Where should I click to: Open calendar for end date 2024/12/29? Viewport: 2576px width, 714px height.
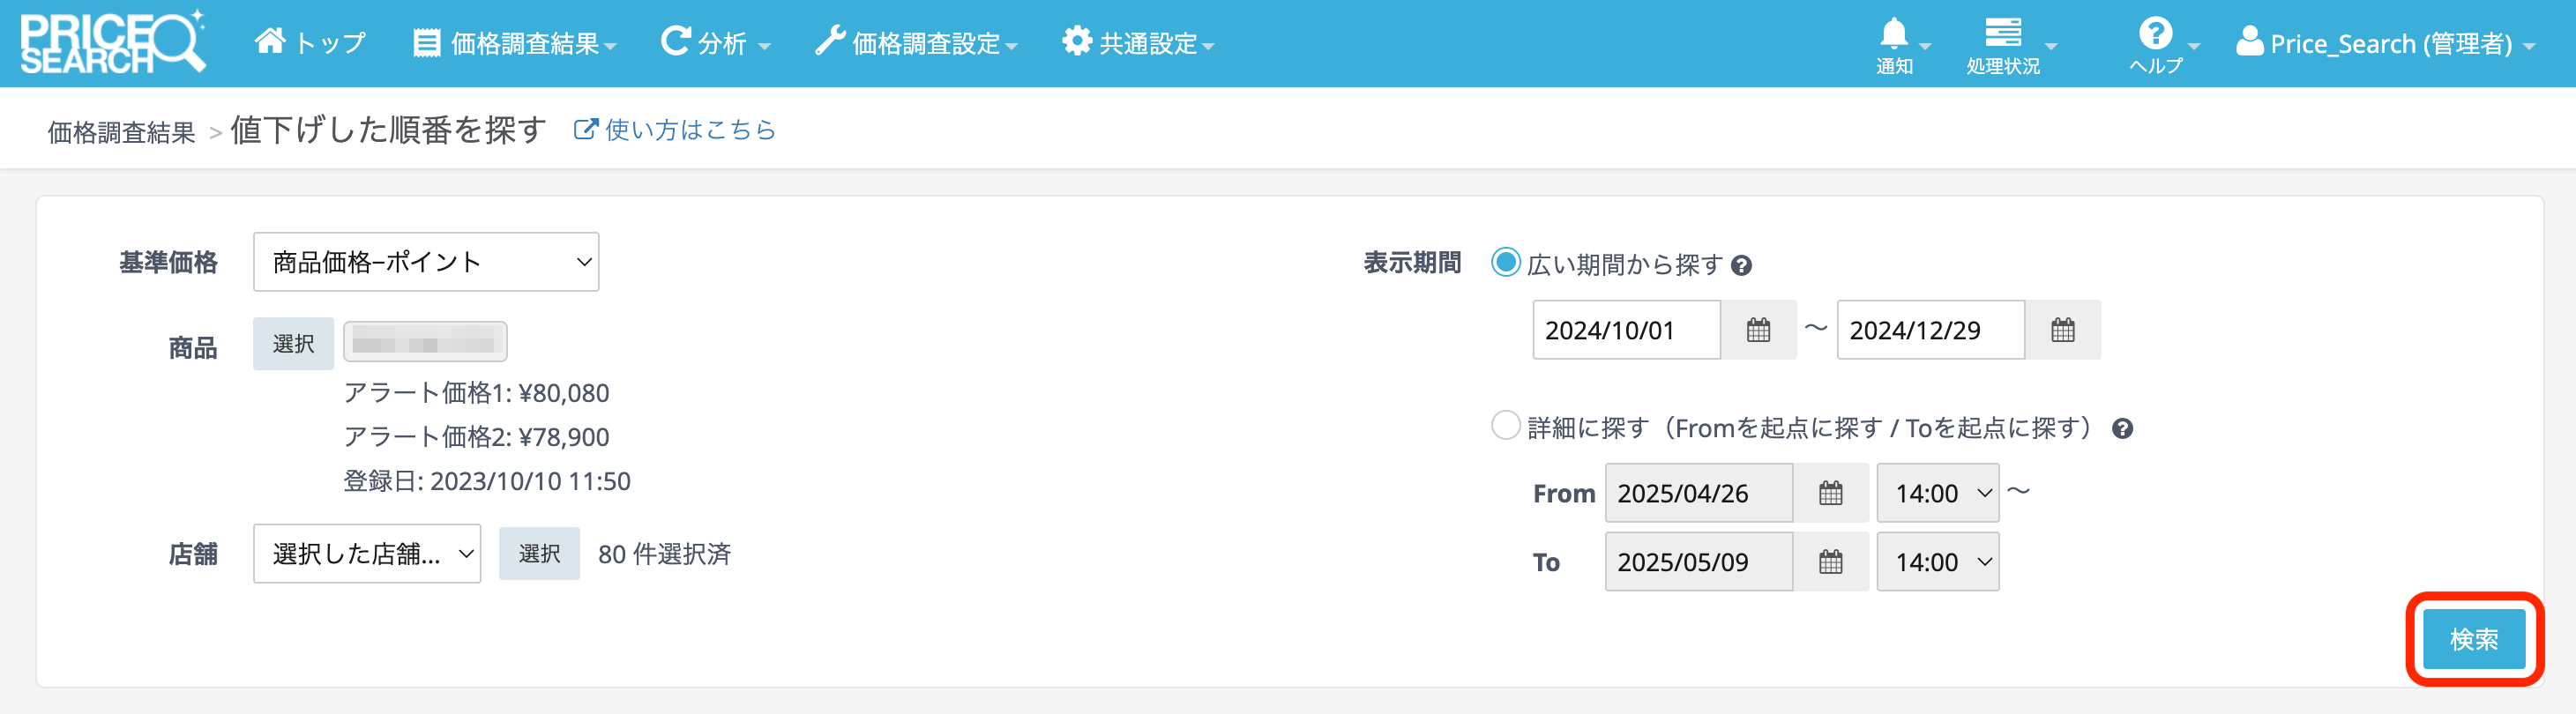point(2062,330)
